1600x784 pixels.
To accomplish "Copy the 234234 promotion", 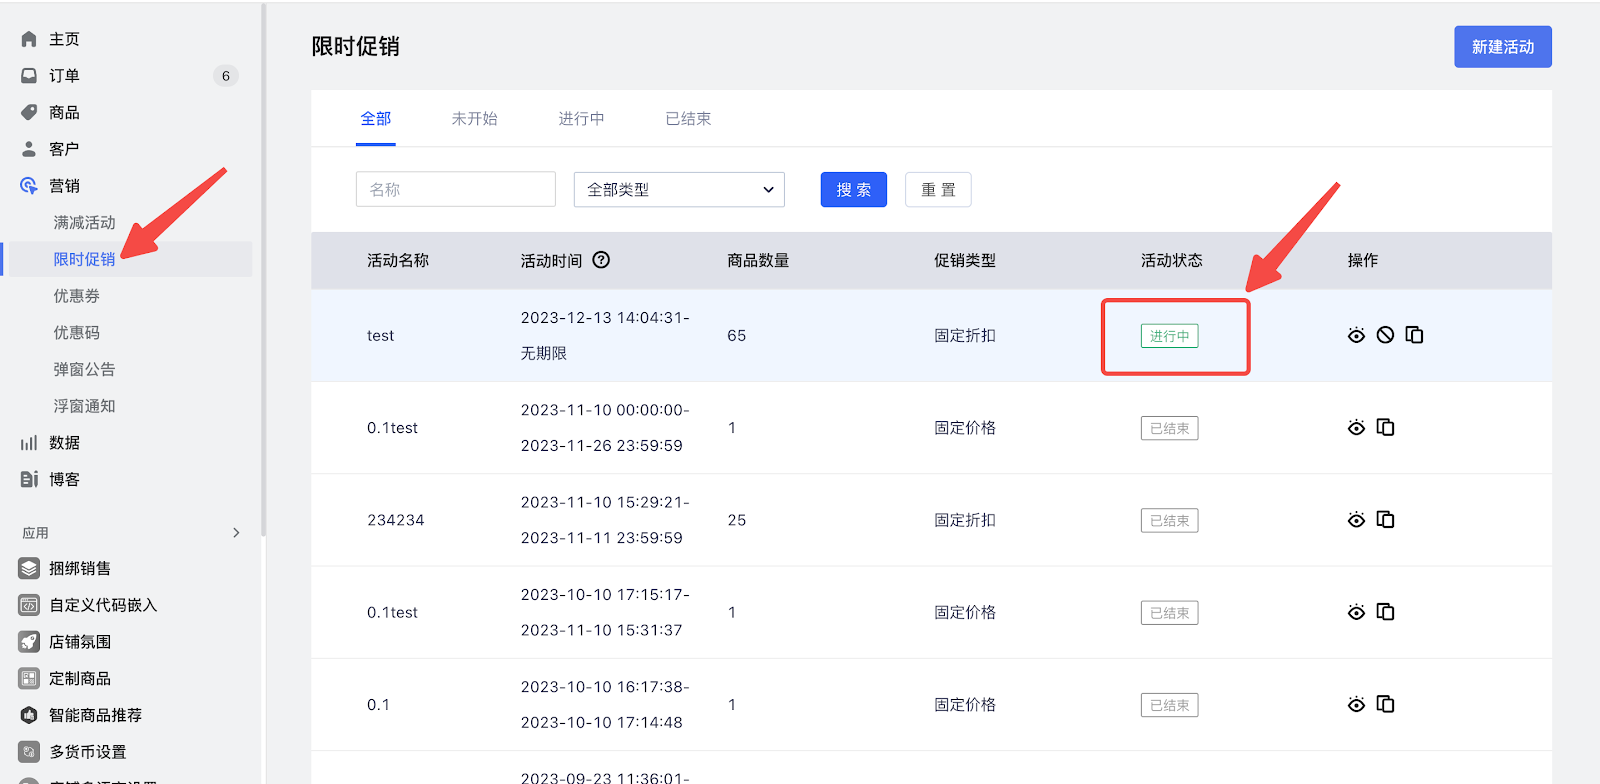I will (1385, 520).
